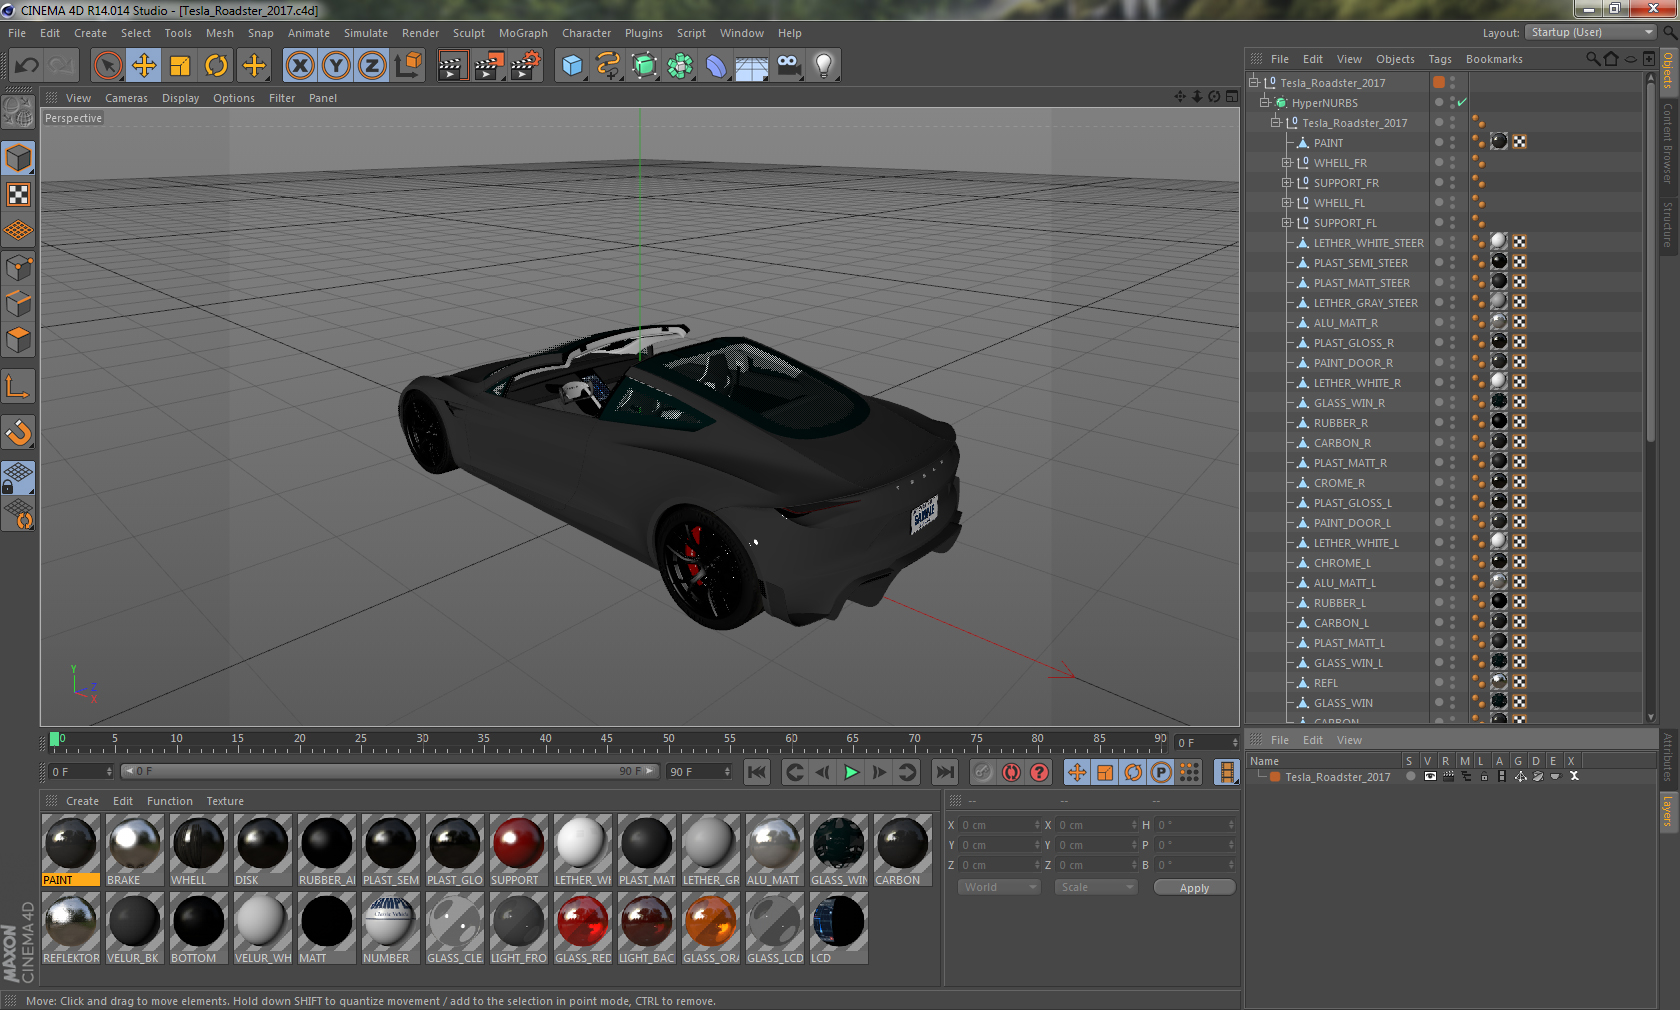Open the Array modeling objects
Image resolution: width=1680 pixels, height=1010 pixels.
680,66
